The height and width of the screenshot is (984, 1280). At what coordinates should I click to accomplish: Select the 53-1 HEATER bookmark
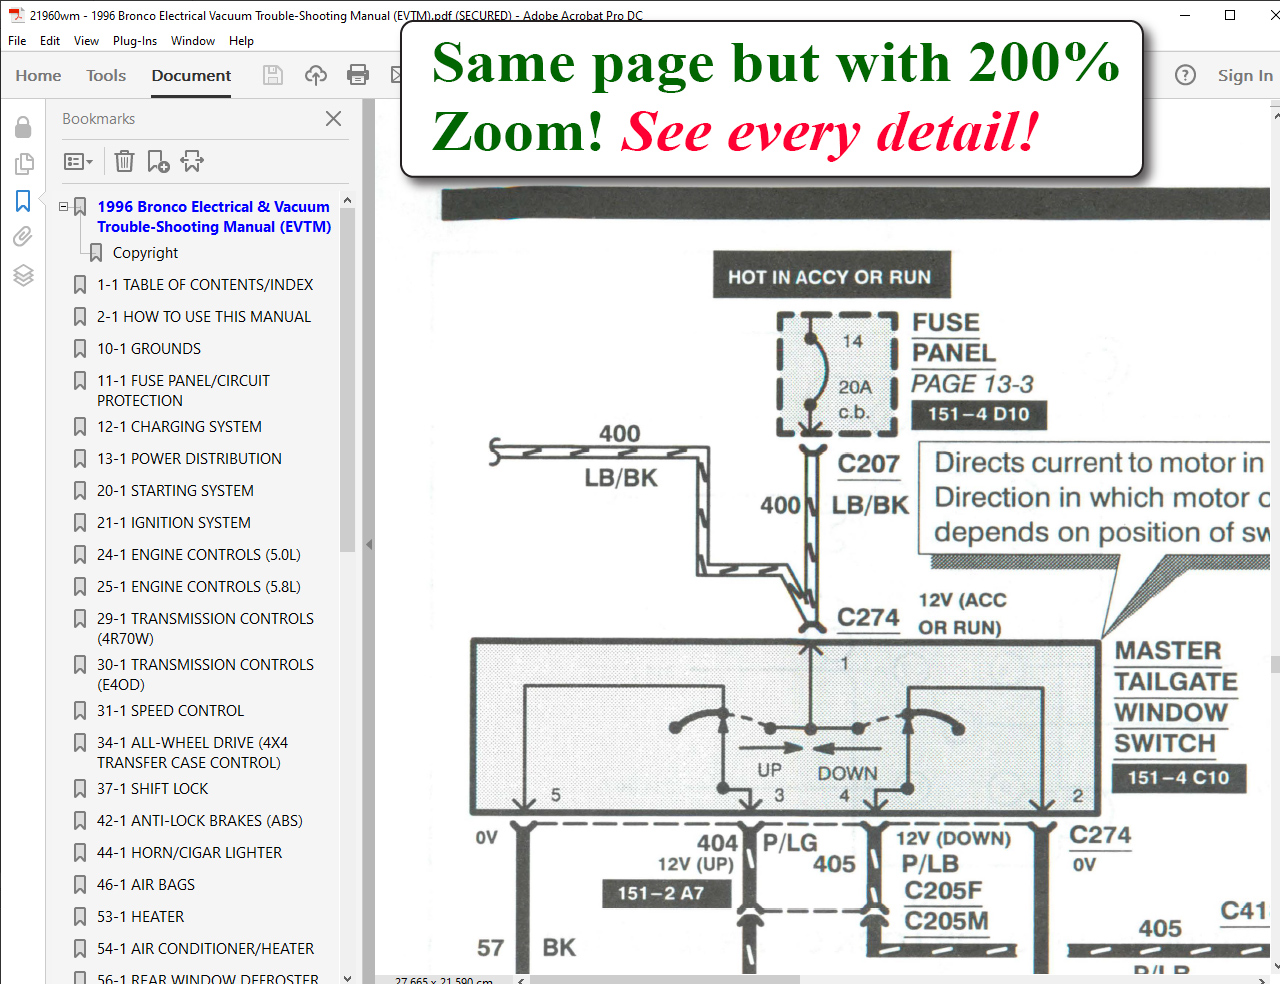pos(140,917)
